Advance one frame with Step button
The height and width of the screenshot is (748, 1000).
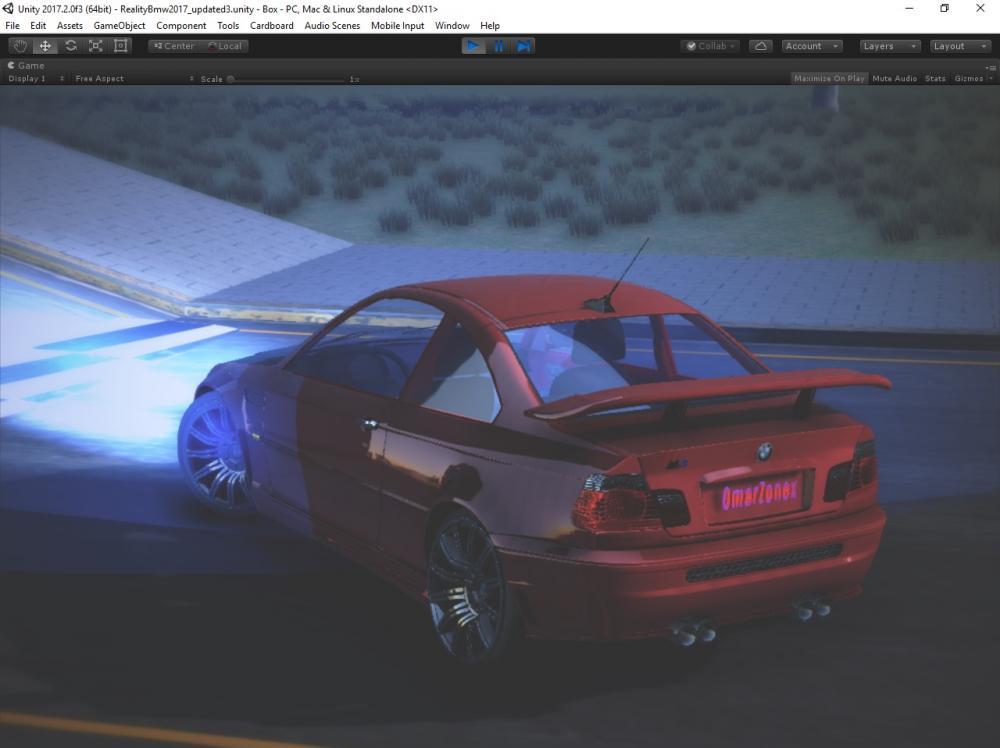pyautogui.click(x=523, y=46)
